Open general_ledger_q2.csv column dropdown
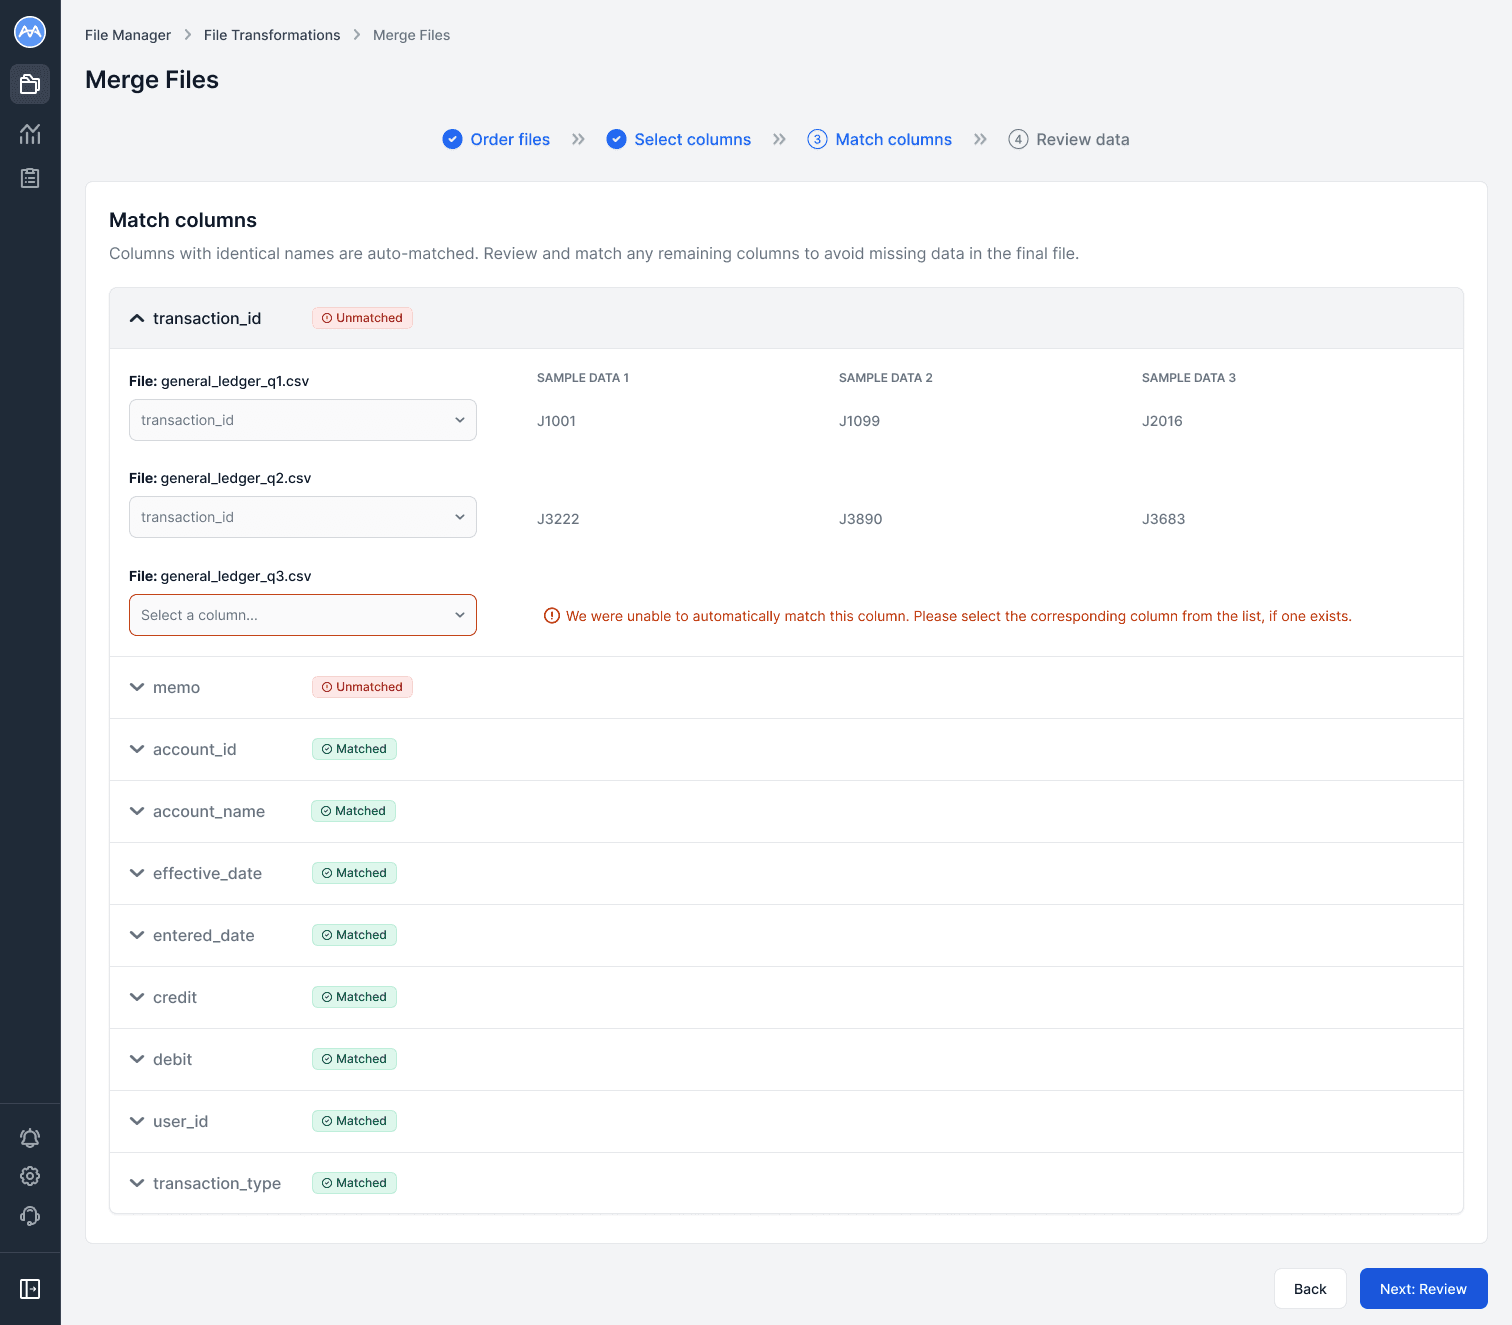The image size is (1512, 1325). (303, 517)
